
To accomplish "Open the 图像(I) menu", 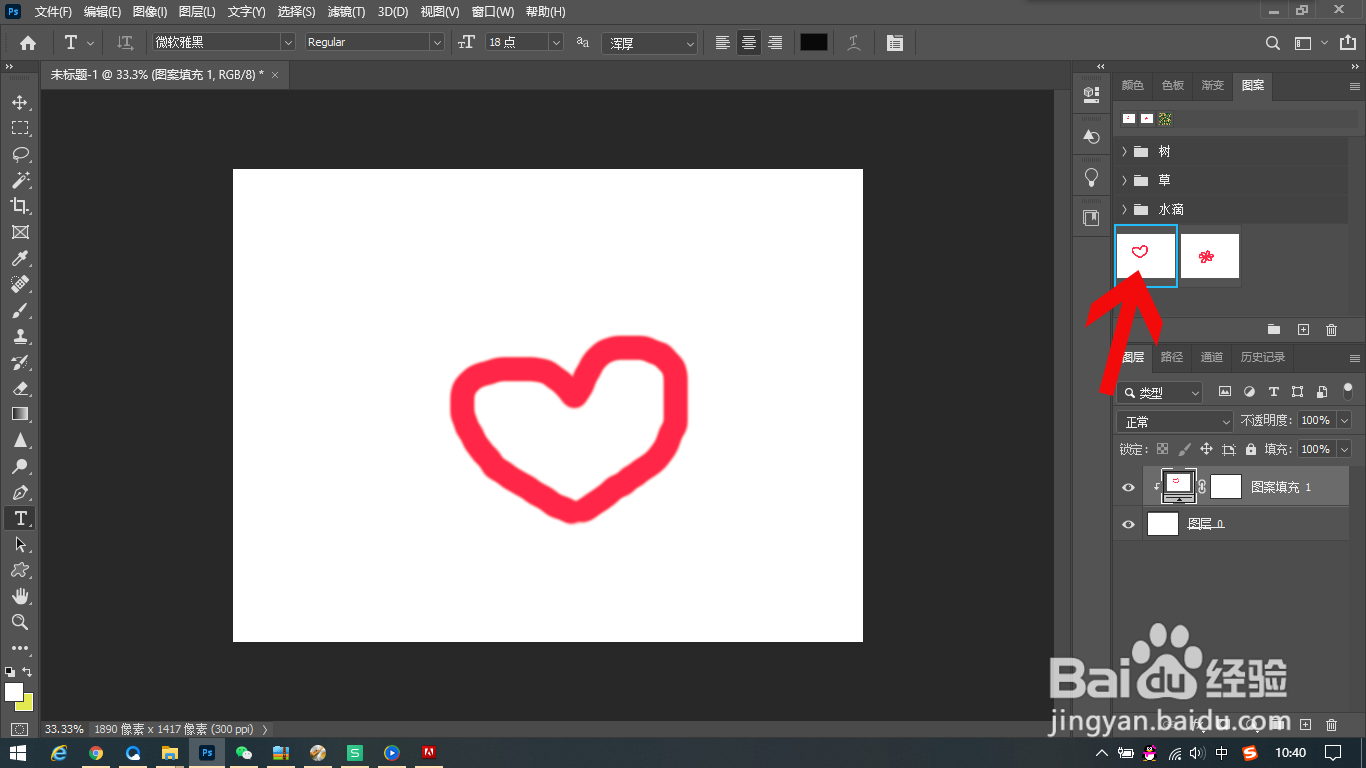I will (150, 12).
